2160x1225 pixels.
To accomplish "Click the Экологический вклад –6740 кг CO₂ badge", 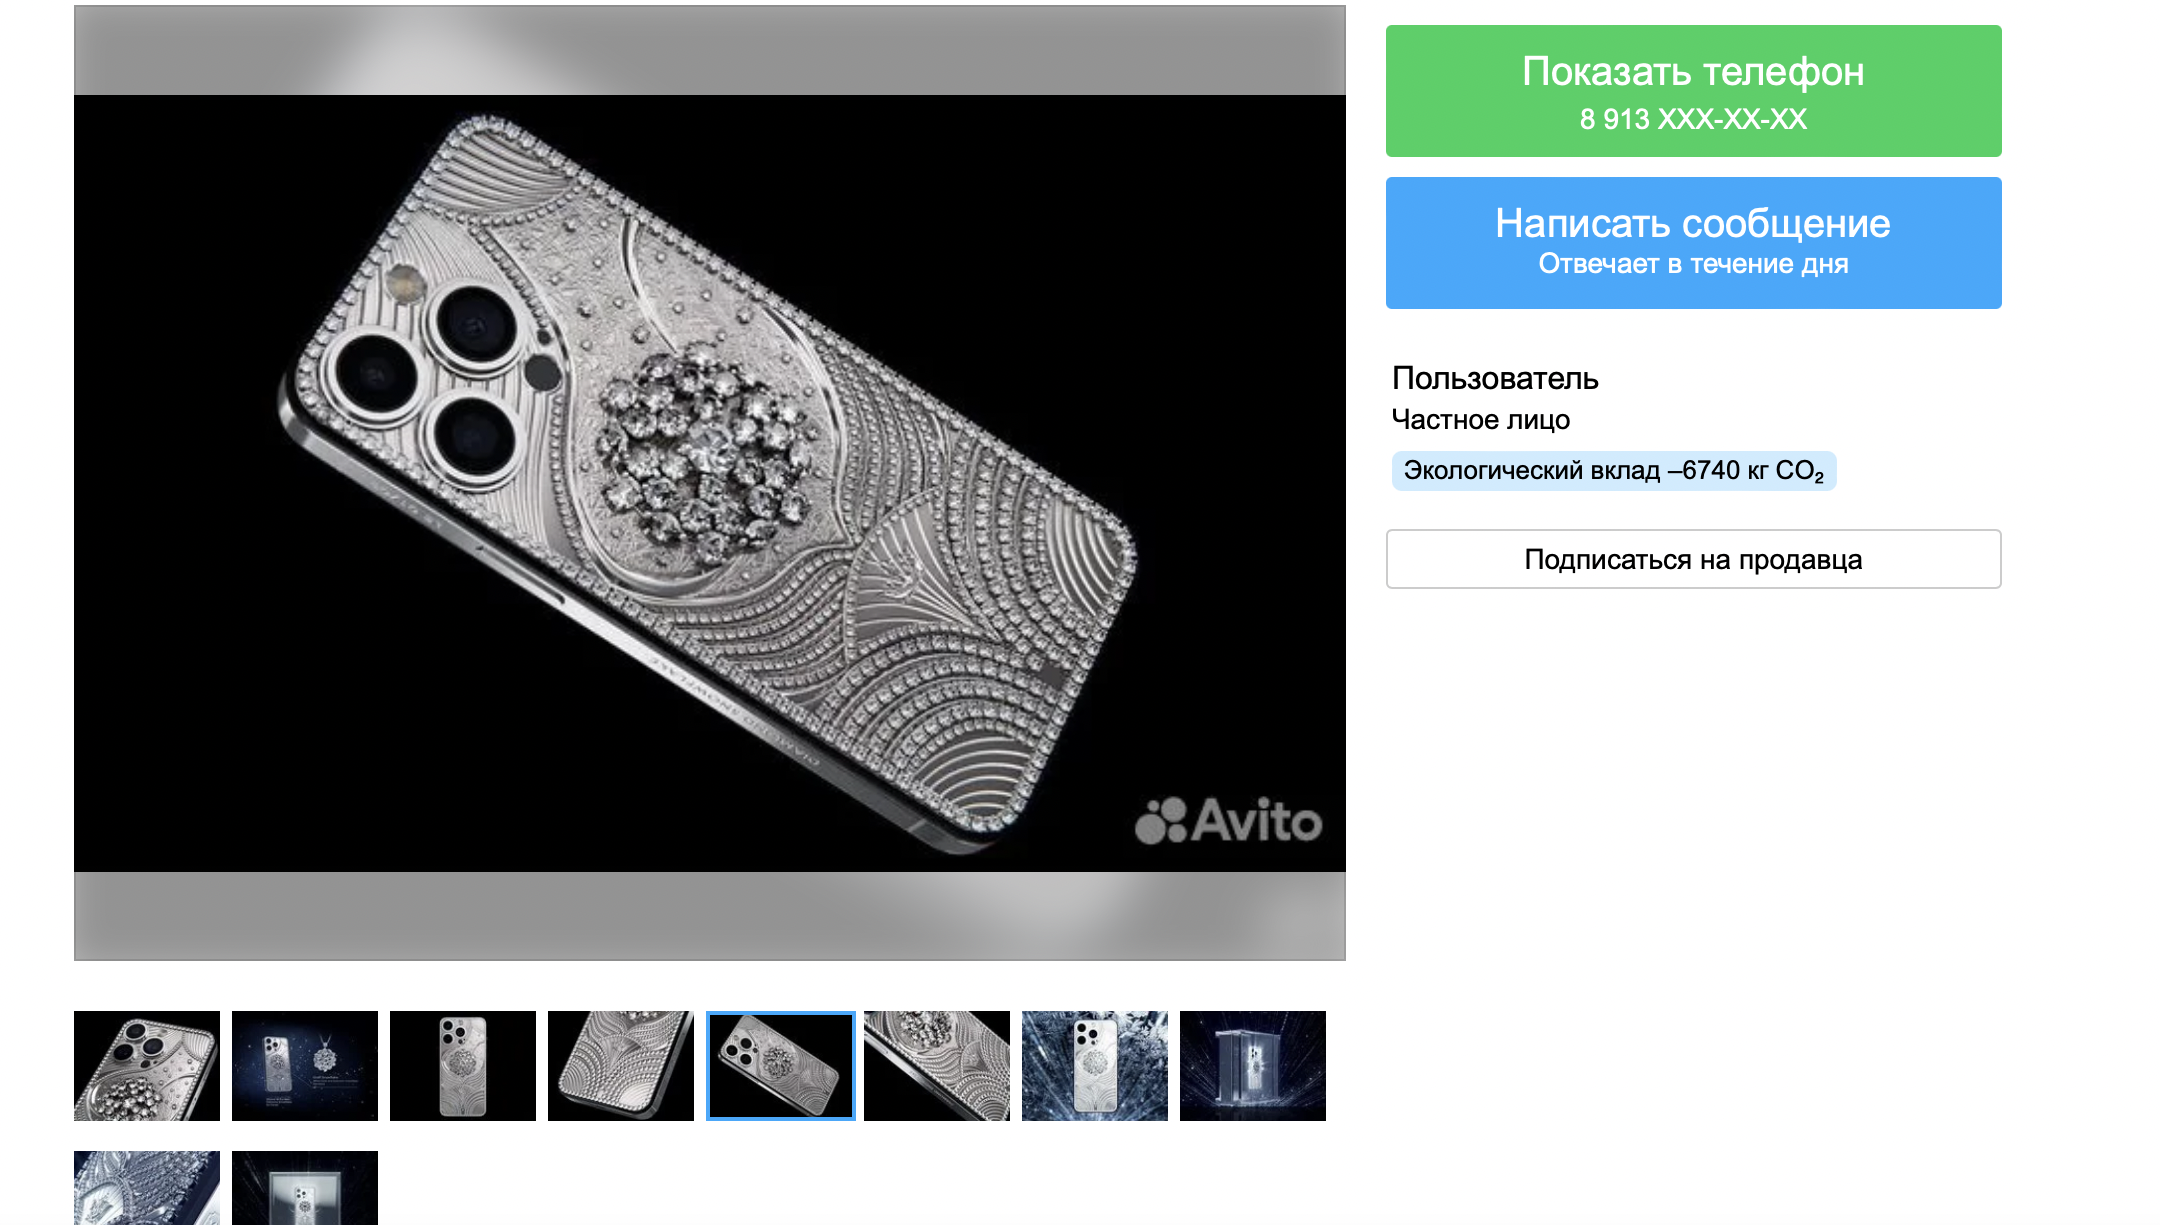I will 1613,471.
